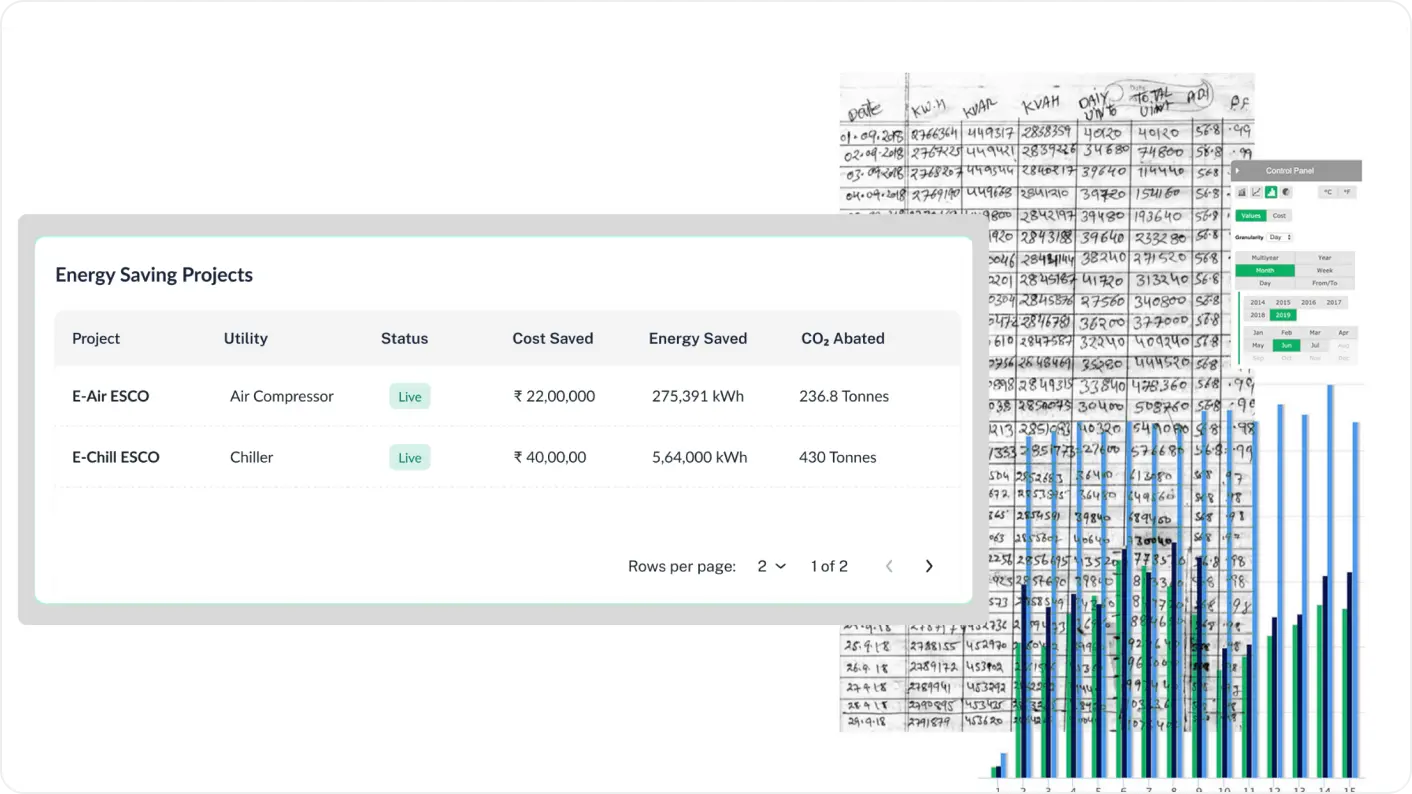Viewport: 1412px width, 794px height.
Task: Collapse the Control Panel with its arrow
Action: point(1238,171)
